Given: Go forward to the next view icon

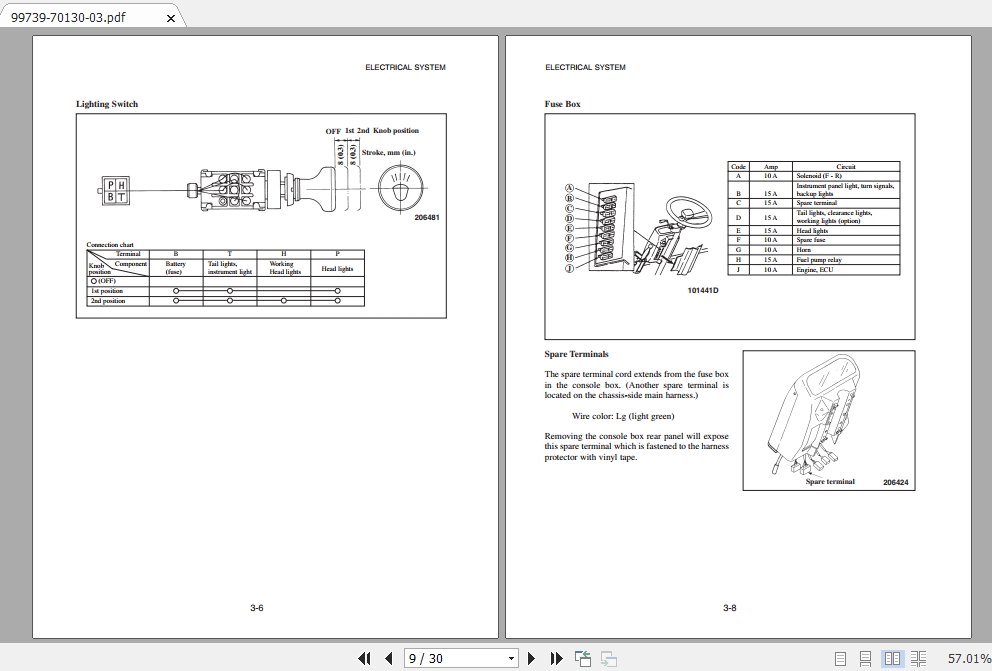Looking at the screenshot, I should [x=608, y=658].
